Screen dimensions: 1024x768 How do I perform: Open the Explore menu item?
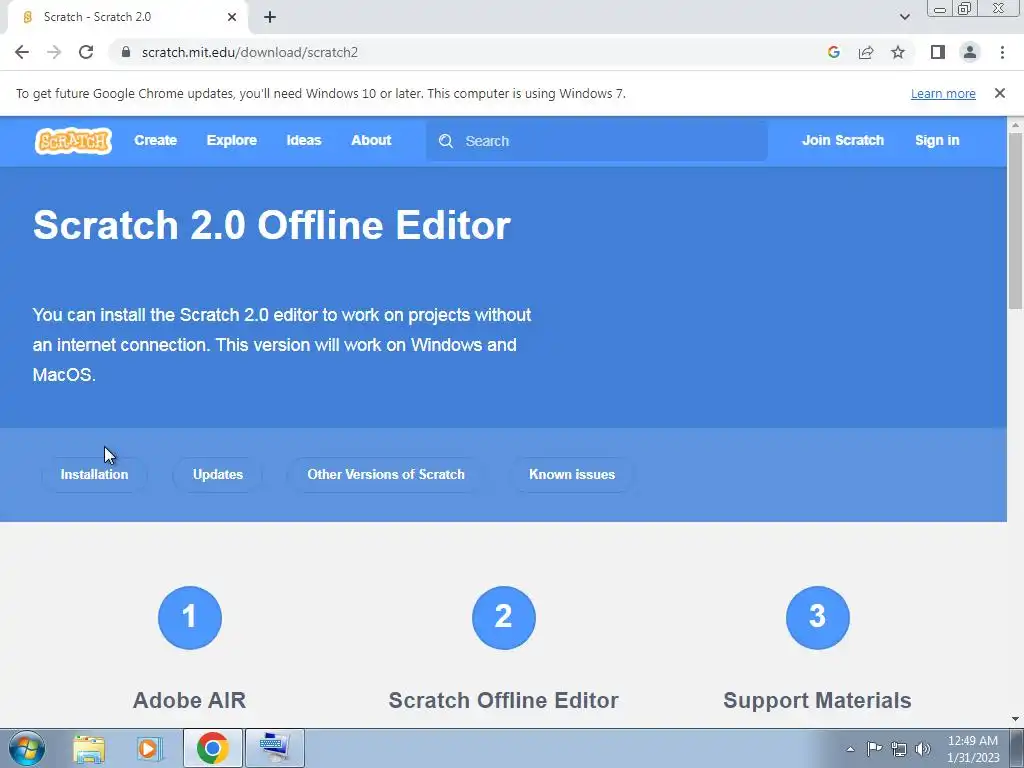click(232, 140)
